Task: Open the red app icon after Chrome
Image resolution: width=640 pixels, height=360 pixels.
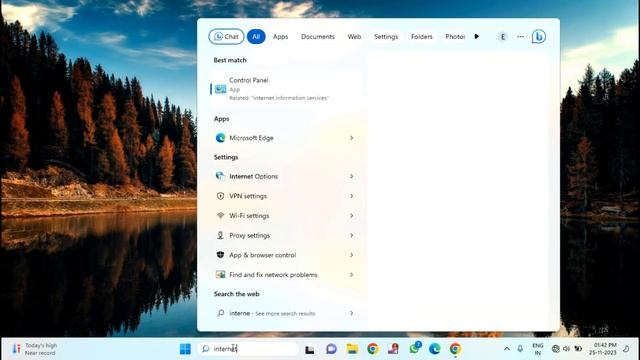Action: coord(393,349)
